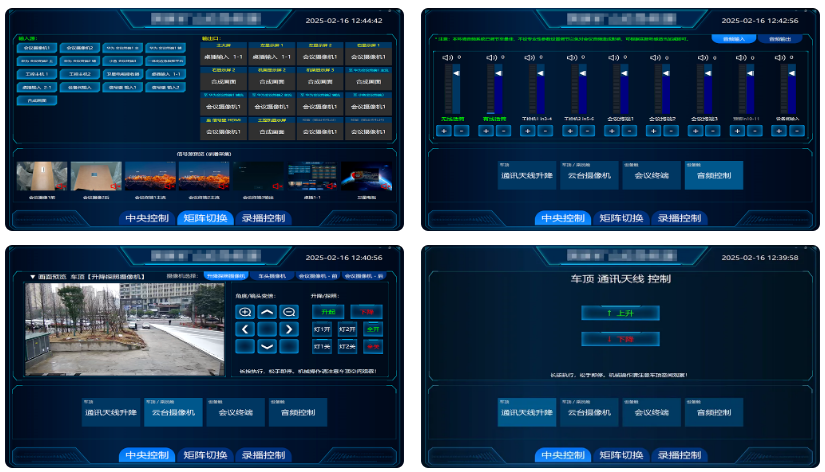Click the zoom-out magnifier in camera lens controls
Viewport: 825px width, 472px height.
tap(290, 312)
